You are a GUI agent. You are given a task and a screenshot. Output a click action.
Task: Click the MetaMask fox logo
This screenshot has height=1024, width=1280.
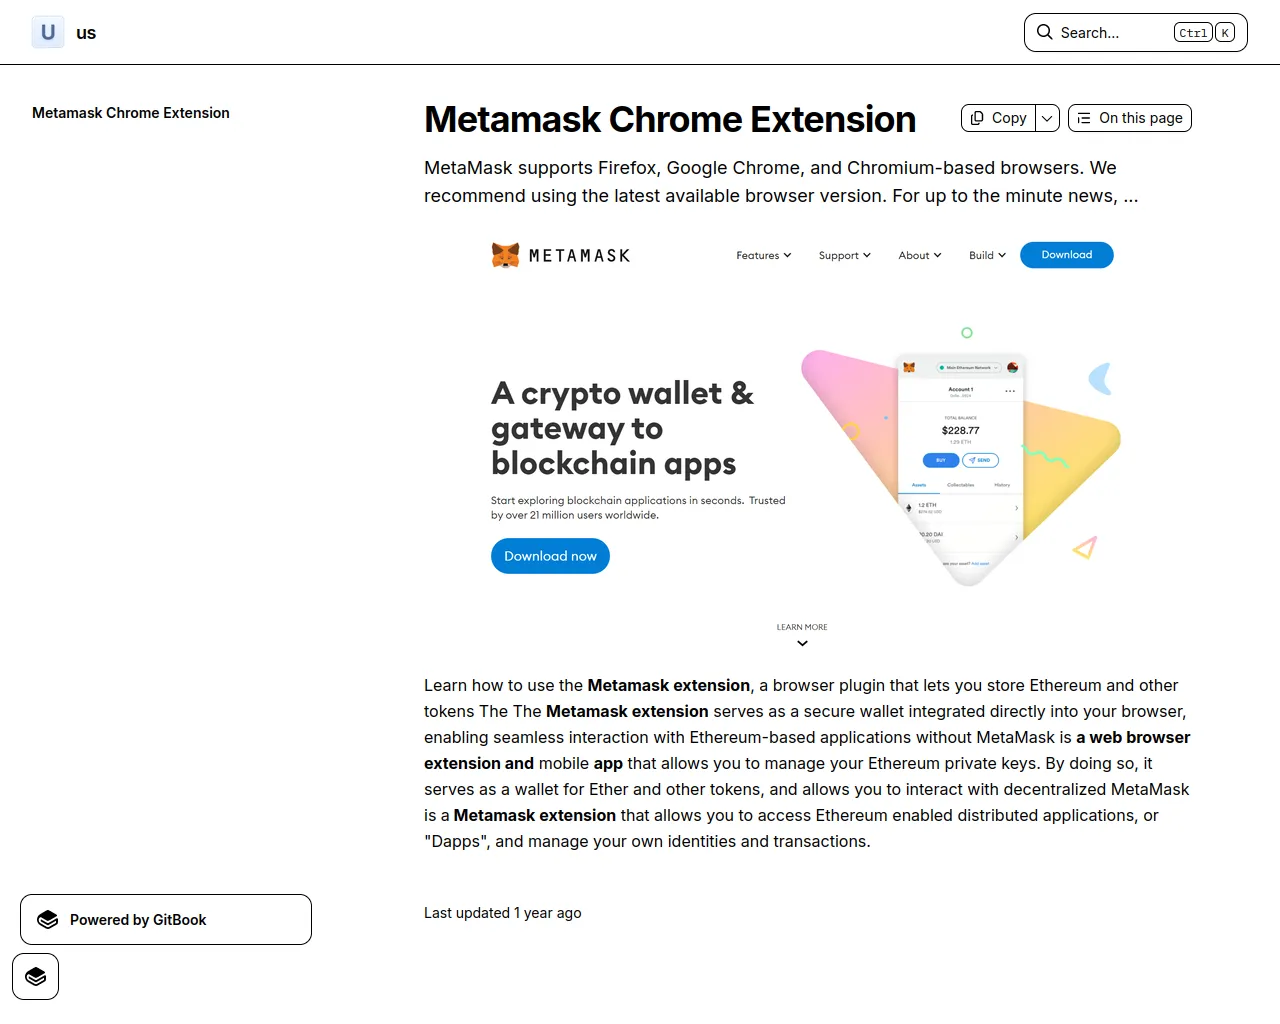pyautogui.click(x=505, y=255)
